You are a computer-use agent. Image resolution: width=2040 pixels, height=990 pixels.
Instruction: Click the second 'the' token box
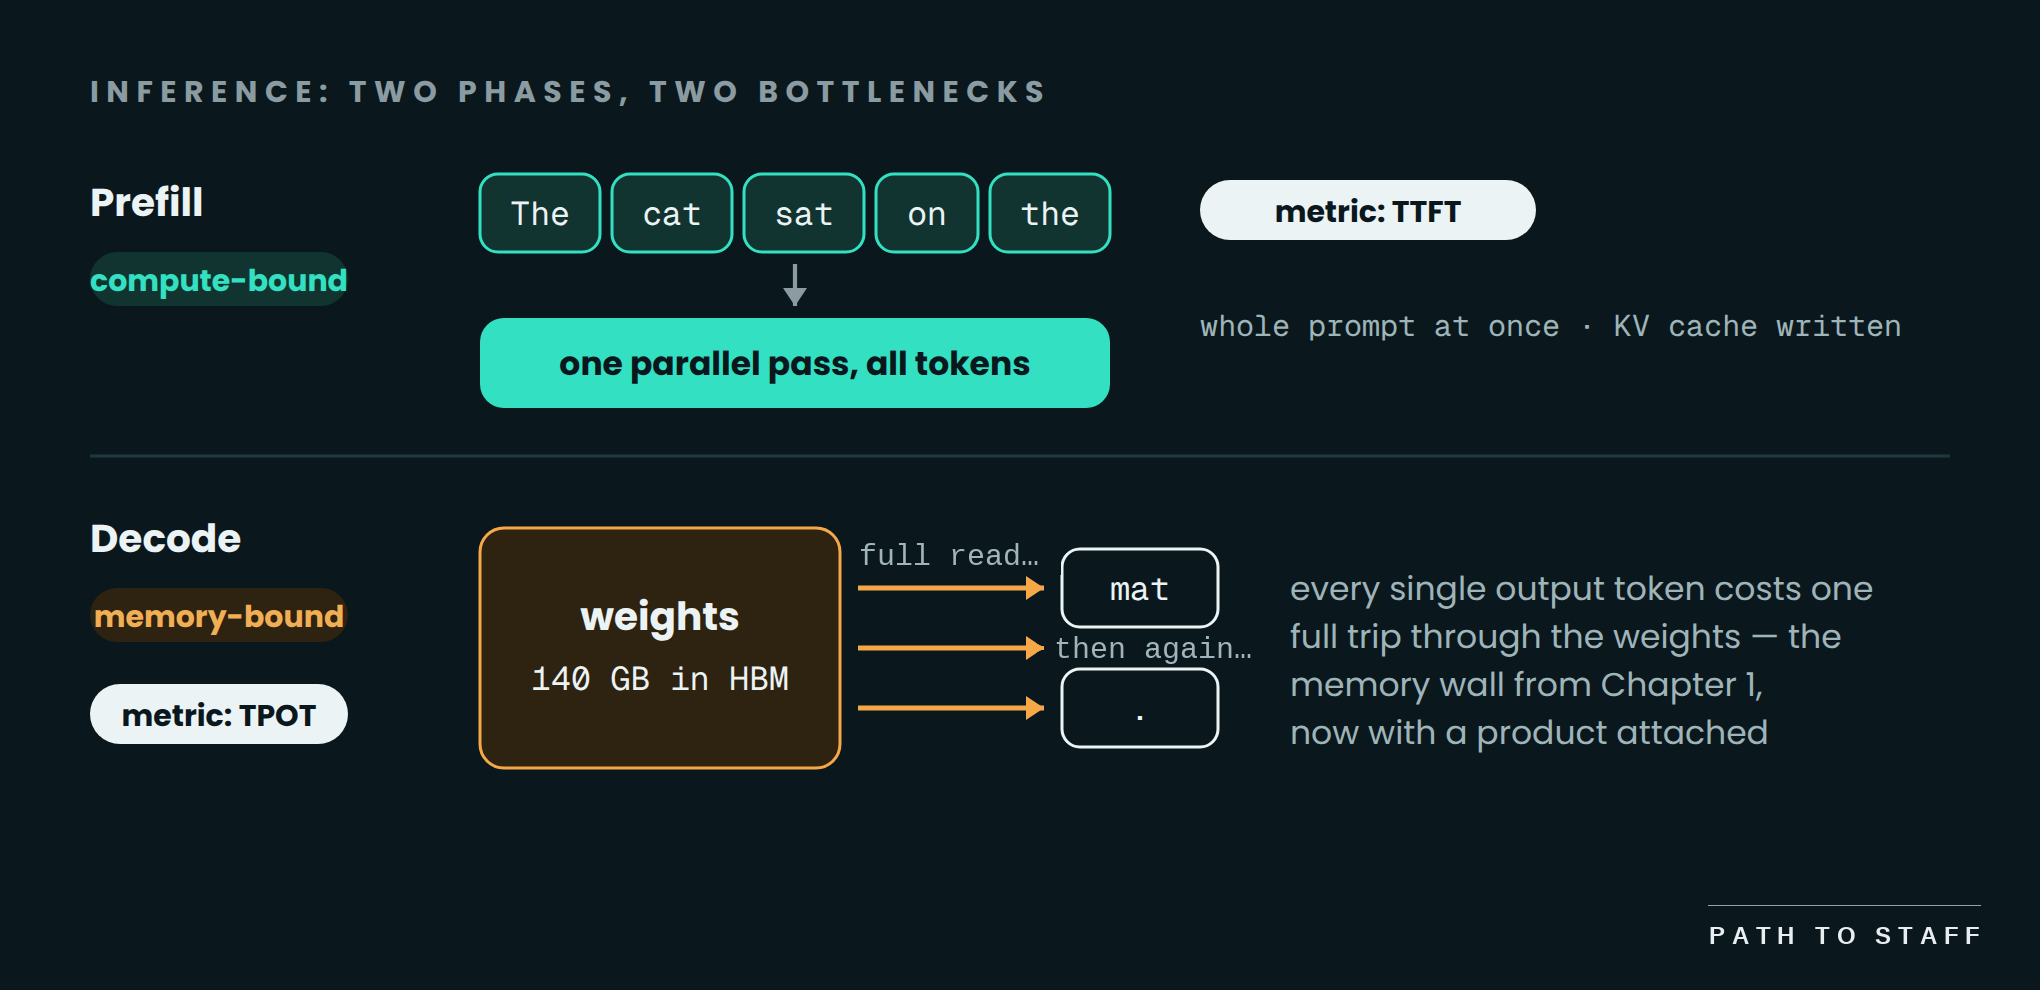coord(1050,213)
